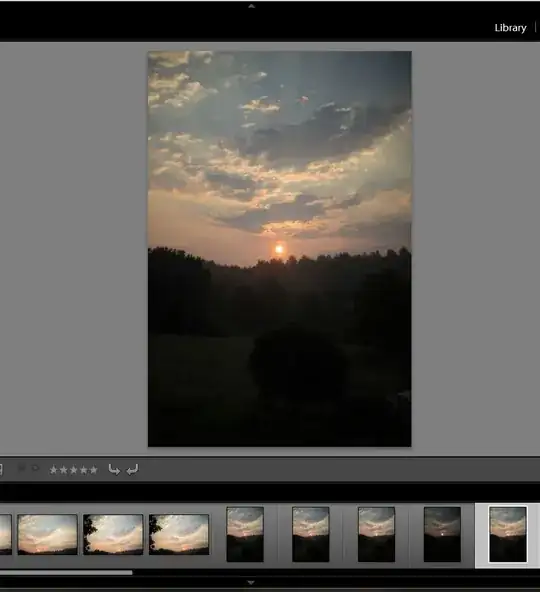Rotate photo clockwise with second arrow icon
Viewport: 540px width, 592px height.
(x=132, y=470)
